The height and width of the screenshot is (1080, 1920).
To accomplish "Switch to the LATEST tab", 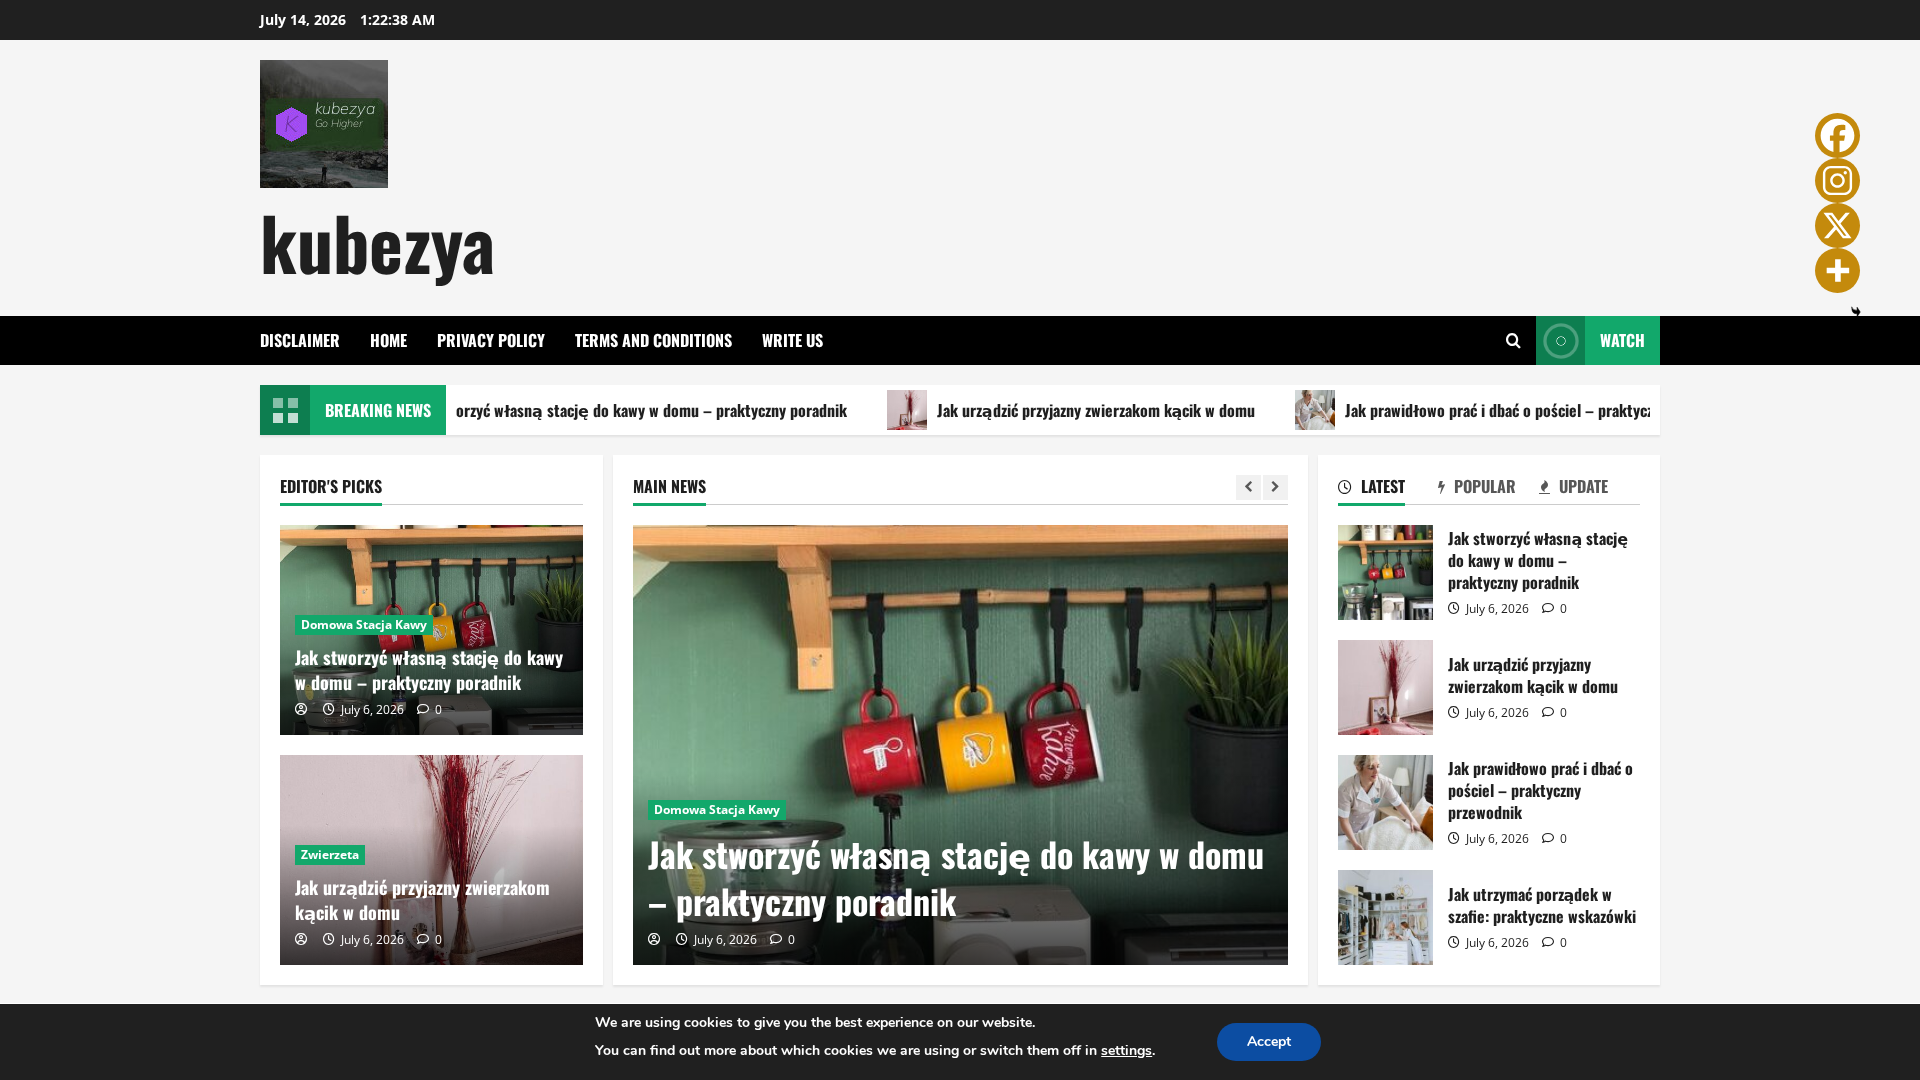I will [x=1371, y=487].
